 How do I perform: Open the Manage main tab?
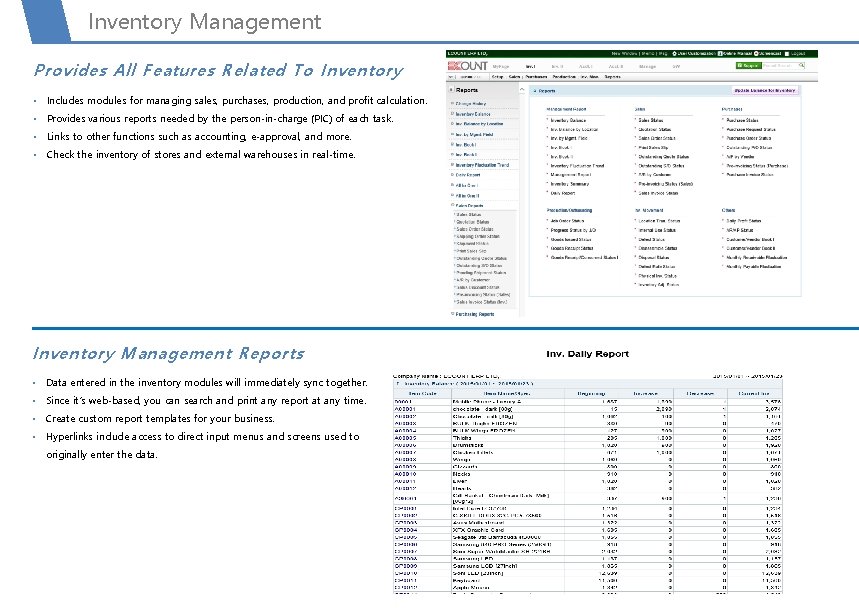(647, 66)
